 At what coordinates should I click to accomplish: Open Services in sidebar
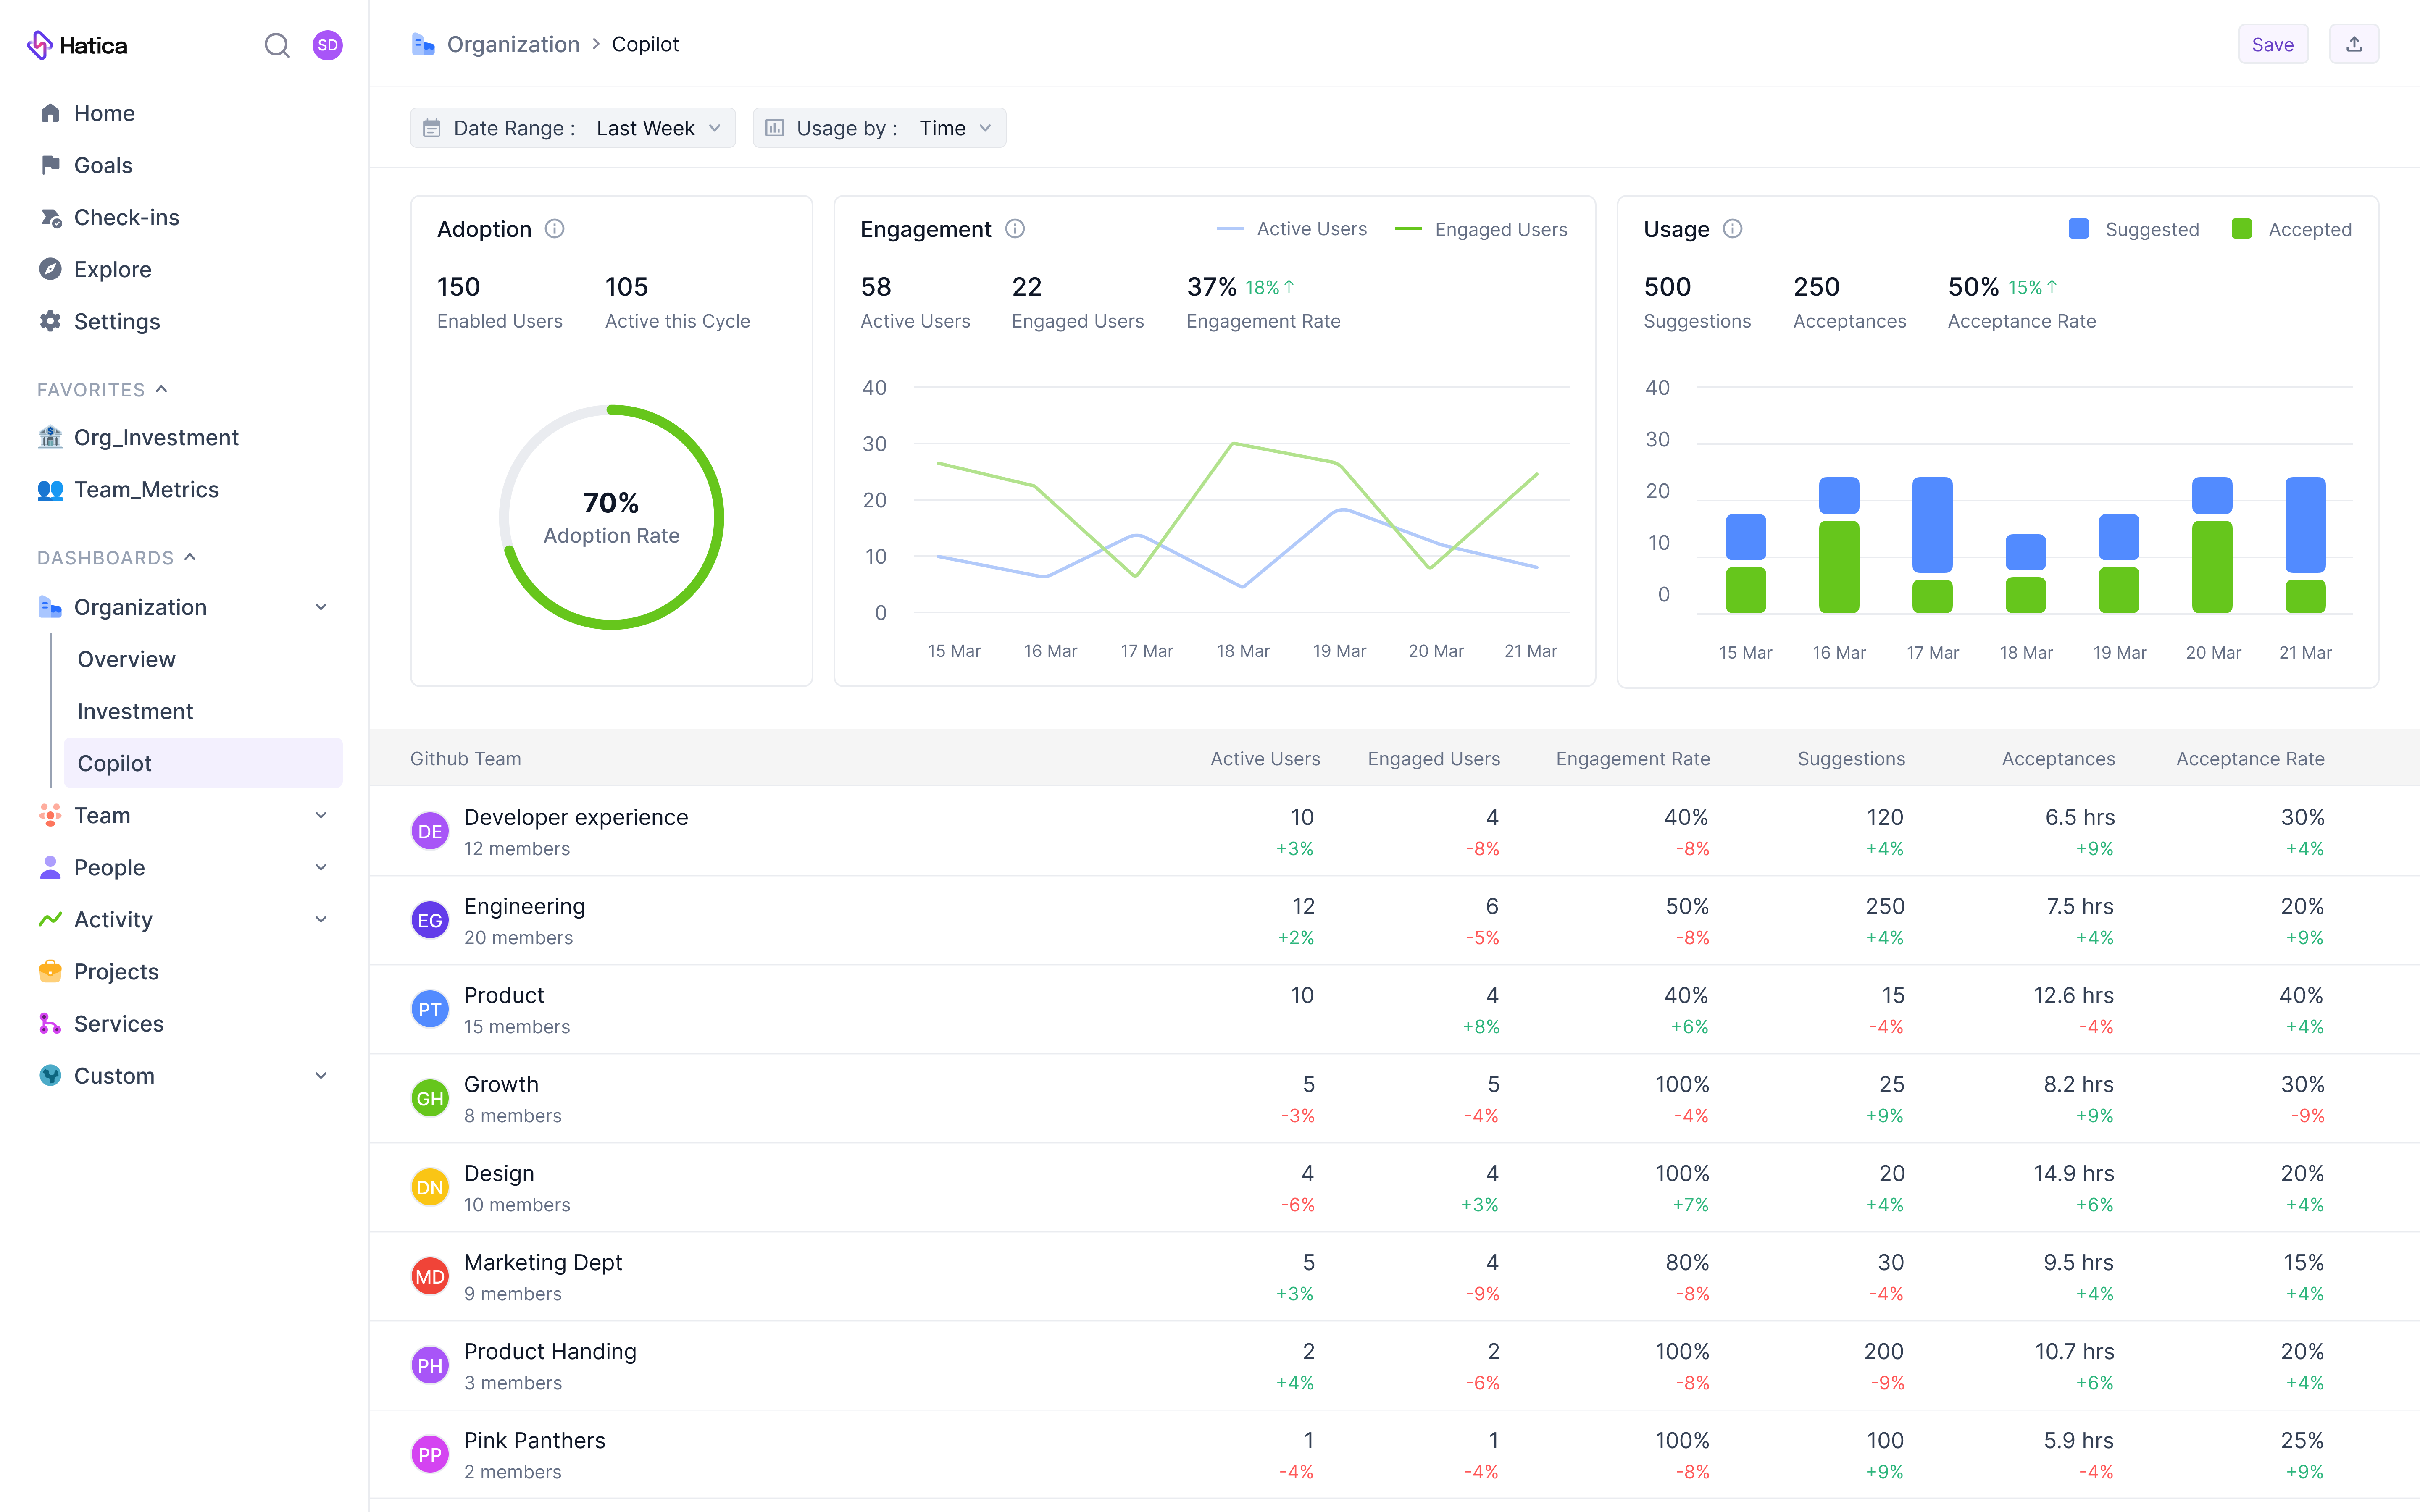point(118,1023)
